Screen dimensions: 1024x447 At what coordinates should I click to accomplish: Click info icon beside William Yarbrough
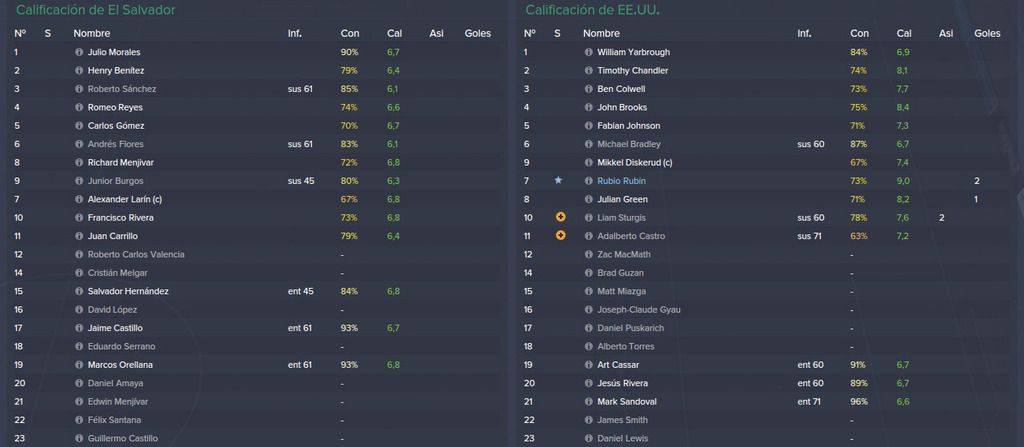(588, 52)
